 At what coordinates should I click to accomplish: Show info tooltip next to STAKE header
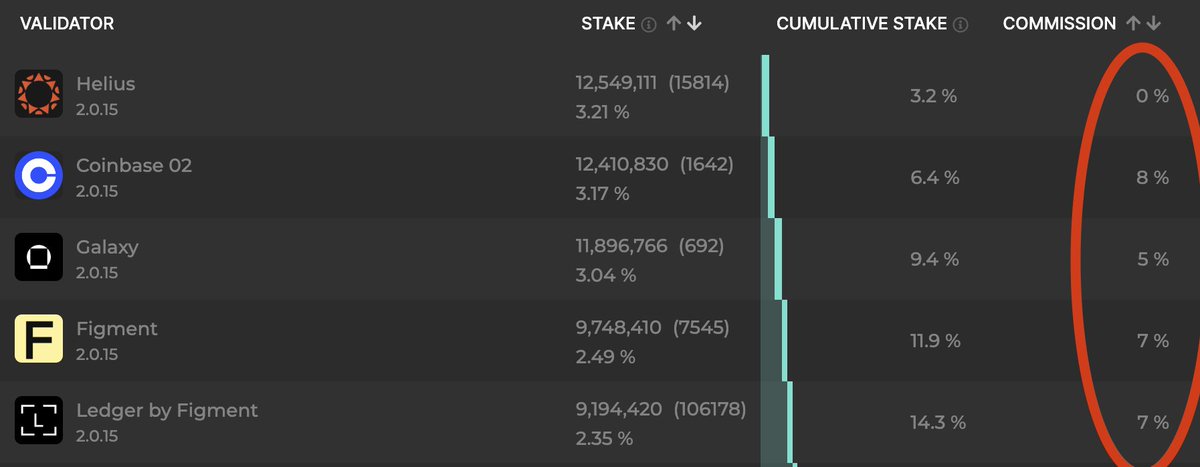pyautogui.click(x=649, y=24)
